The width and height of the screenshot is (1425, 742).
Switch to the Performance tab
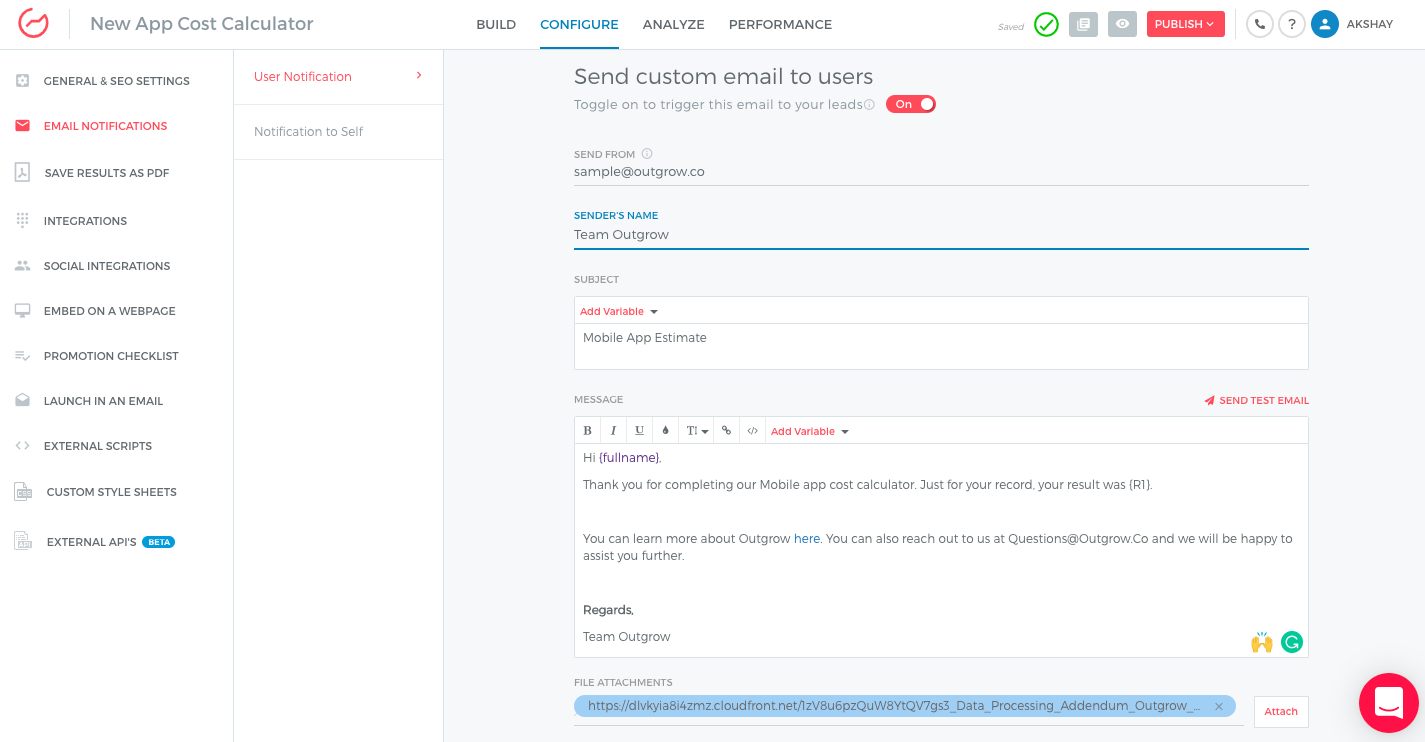780,24
